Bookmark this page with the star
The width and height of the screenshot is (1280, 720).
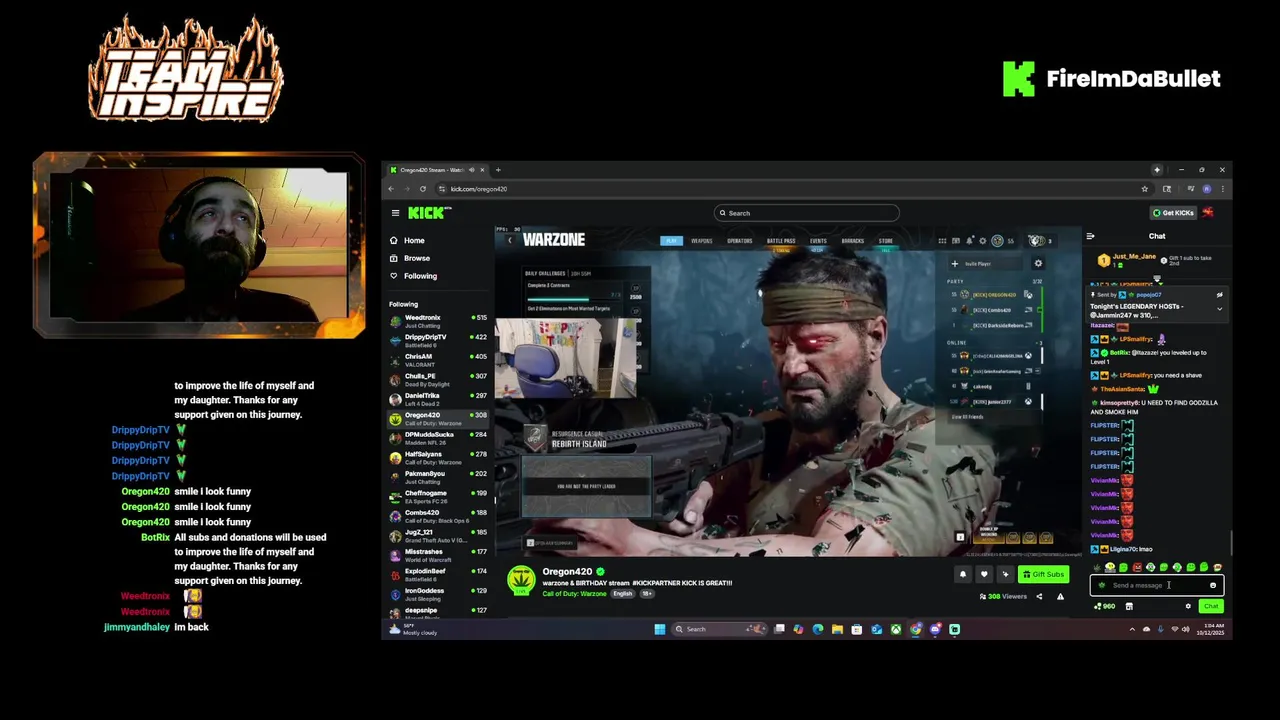click(1145, 189)
